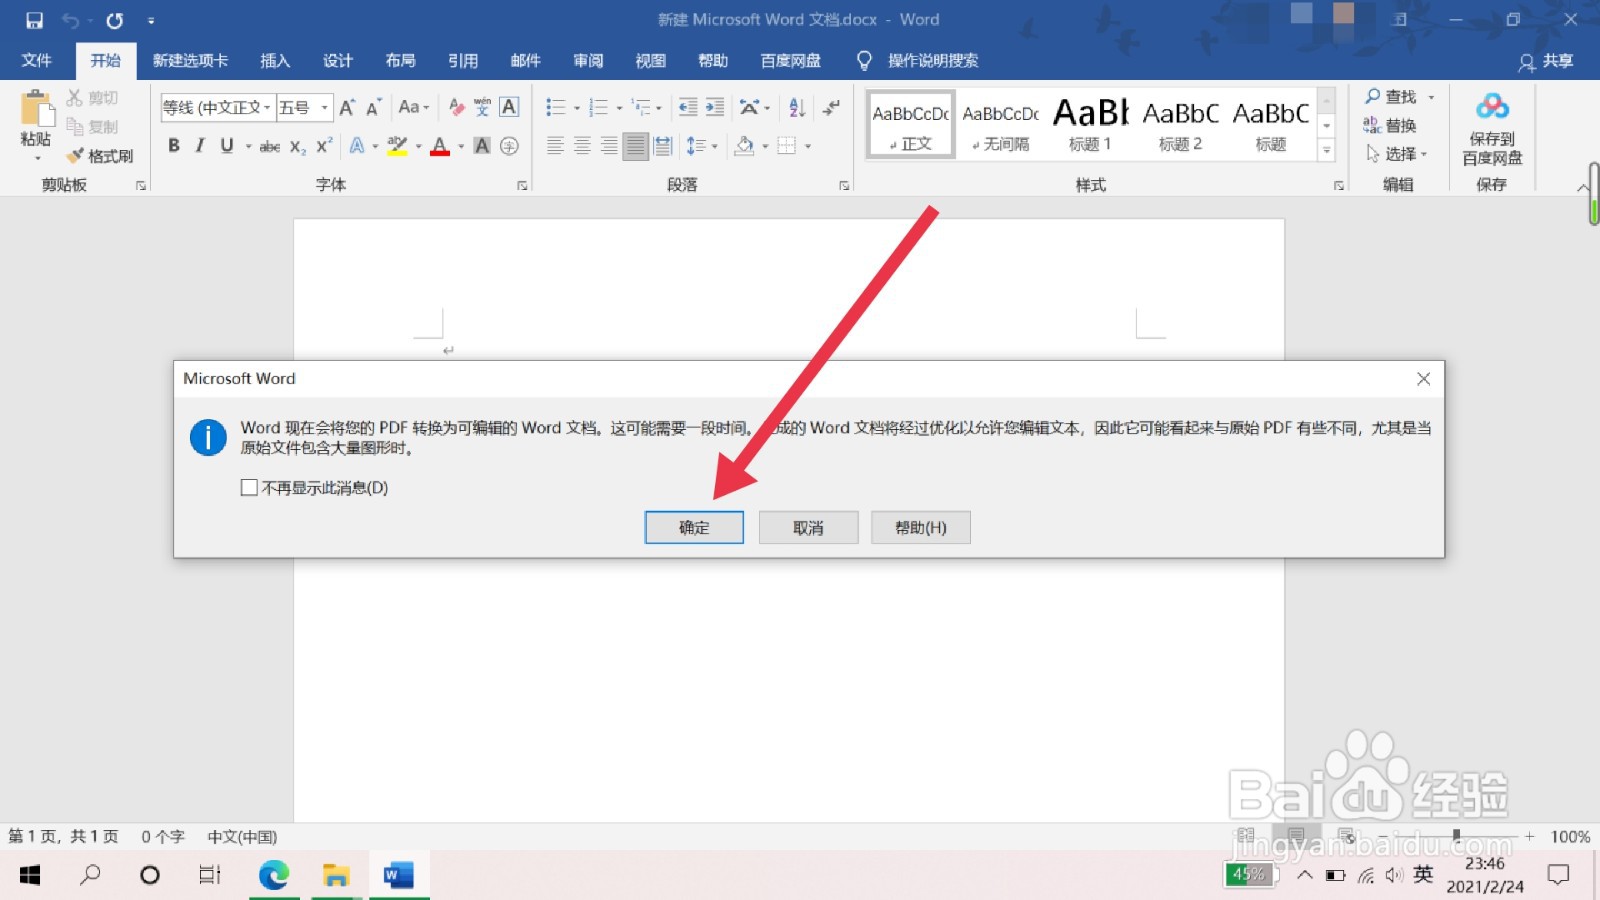Viewport: 1600px width, 900px height.
Task: Click the Decrease Font Size icon
Action: coord(373,107)
